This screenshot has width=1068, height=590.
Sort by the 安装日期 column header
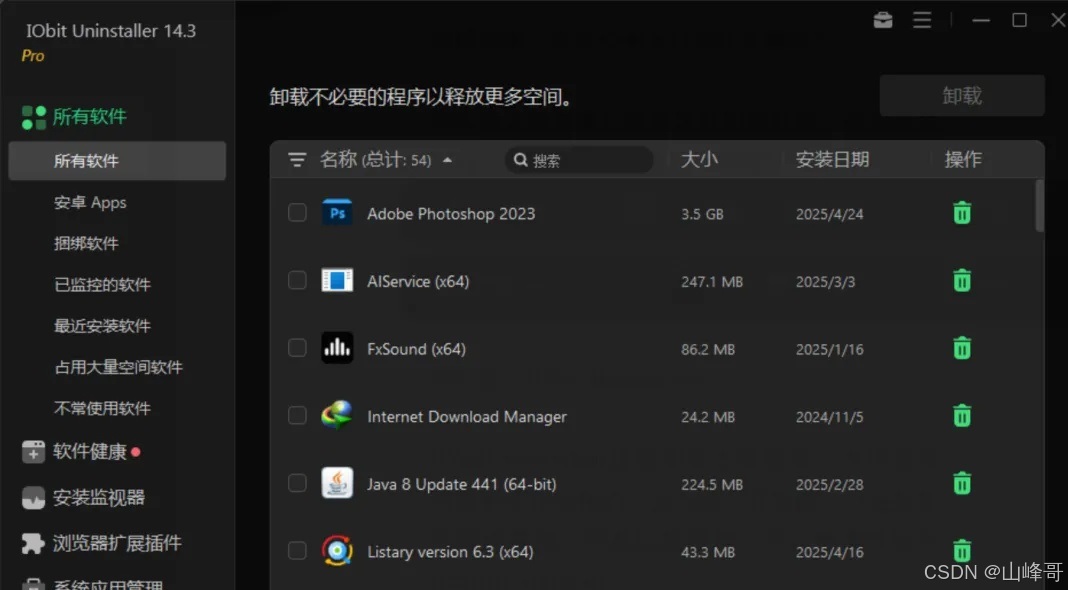pos(832,159)
